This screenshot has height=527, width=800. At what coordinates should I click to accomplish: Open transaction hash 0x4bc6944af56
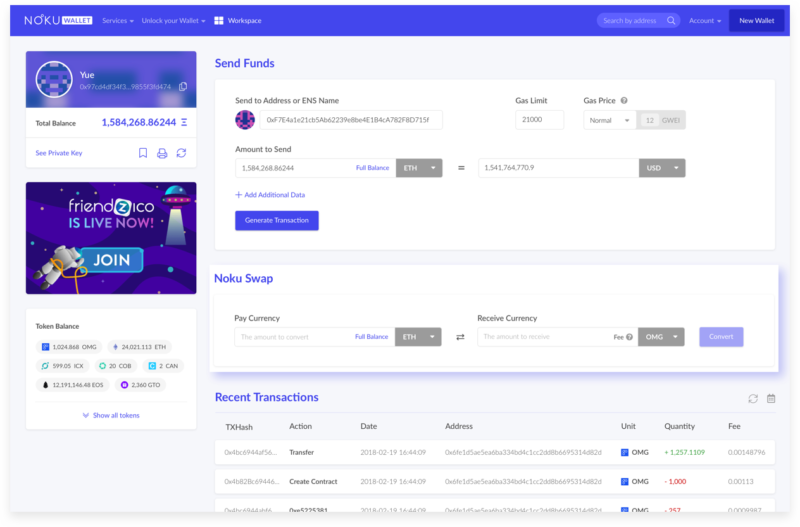tap(251, 453)
